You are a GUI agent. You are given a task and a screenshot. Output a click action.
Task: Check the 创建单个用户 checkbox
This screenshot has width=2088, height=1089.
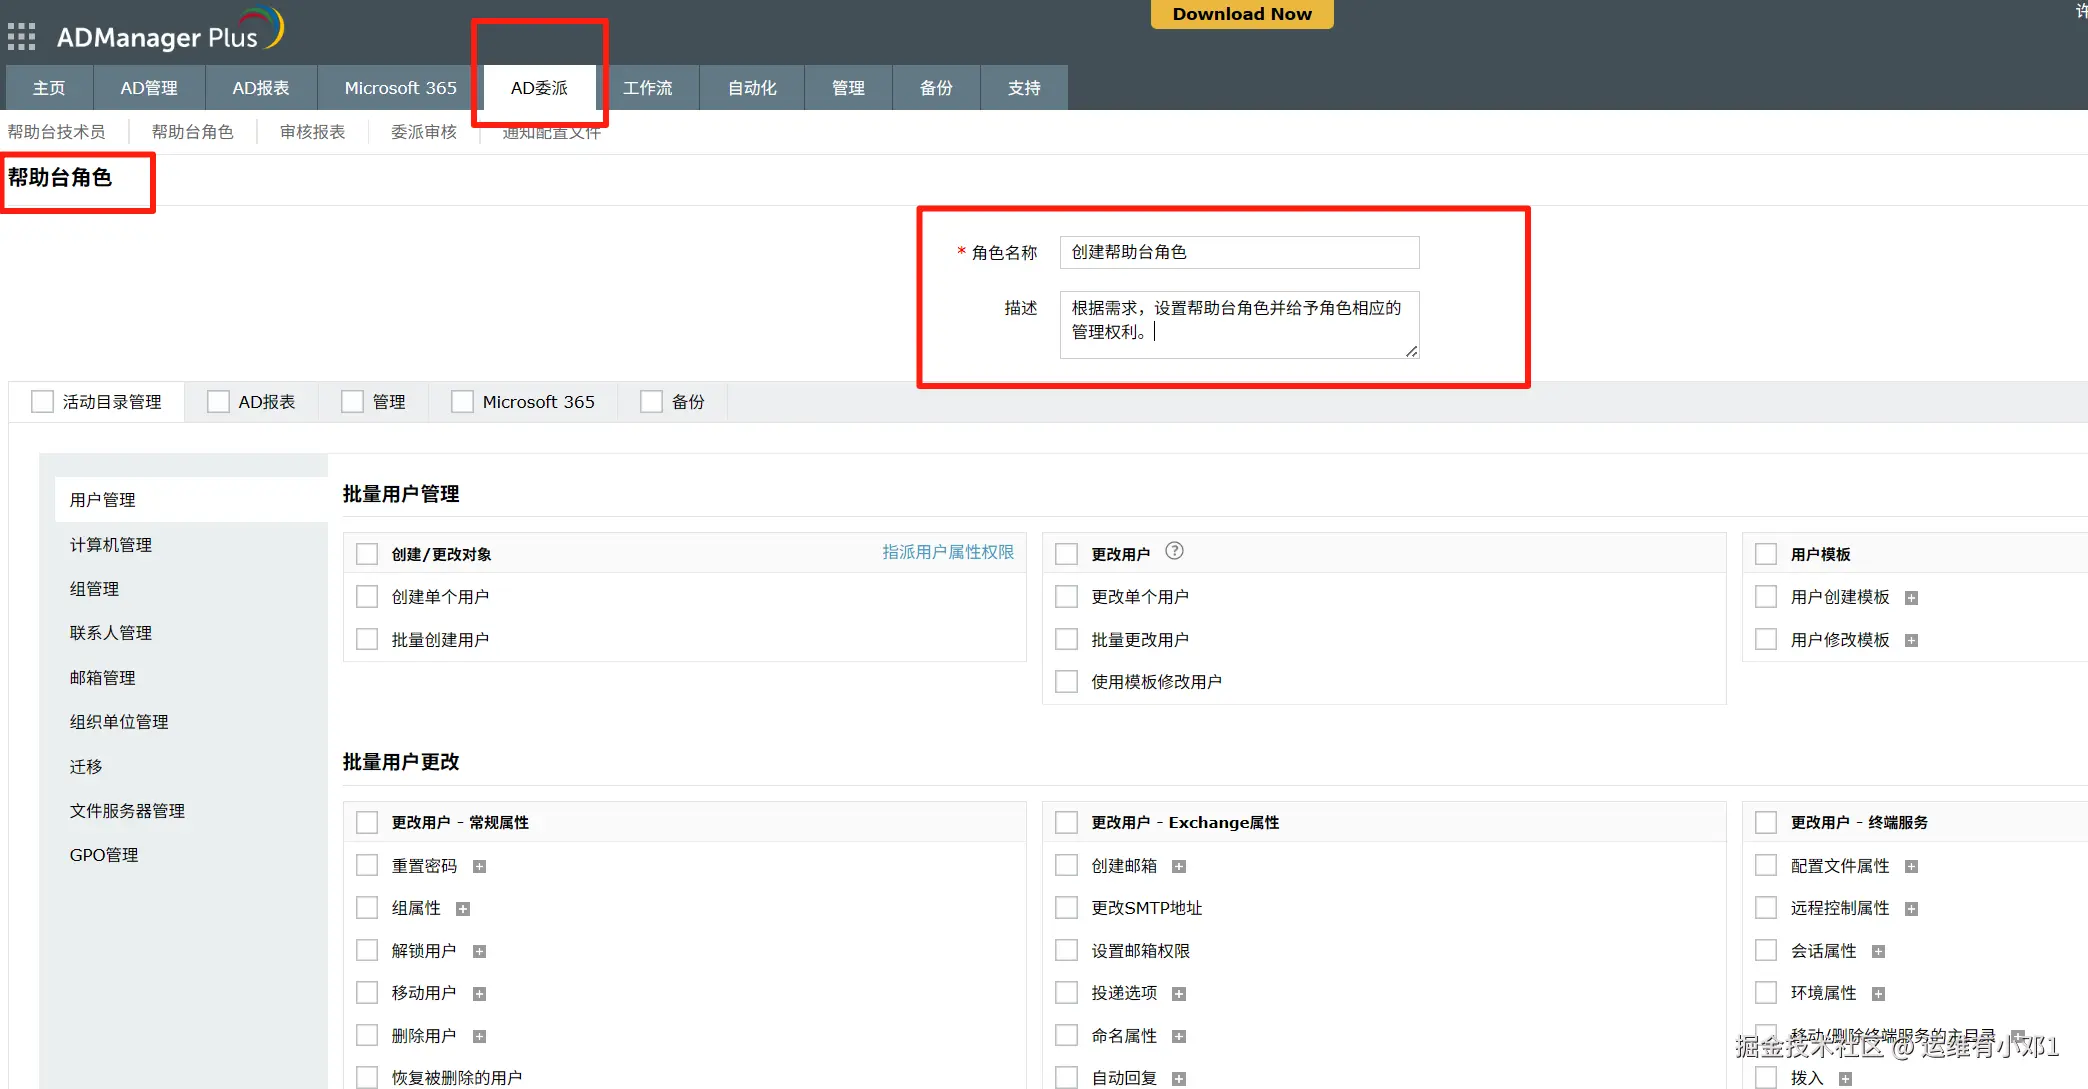pos(367,597)
